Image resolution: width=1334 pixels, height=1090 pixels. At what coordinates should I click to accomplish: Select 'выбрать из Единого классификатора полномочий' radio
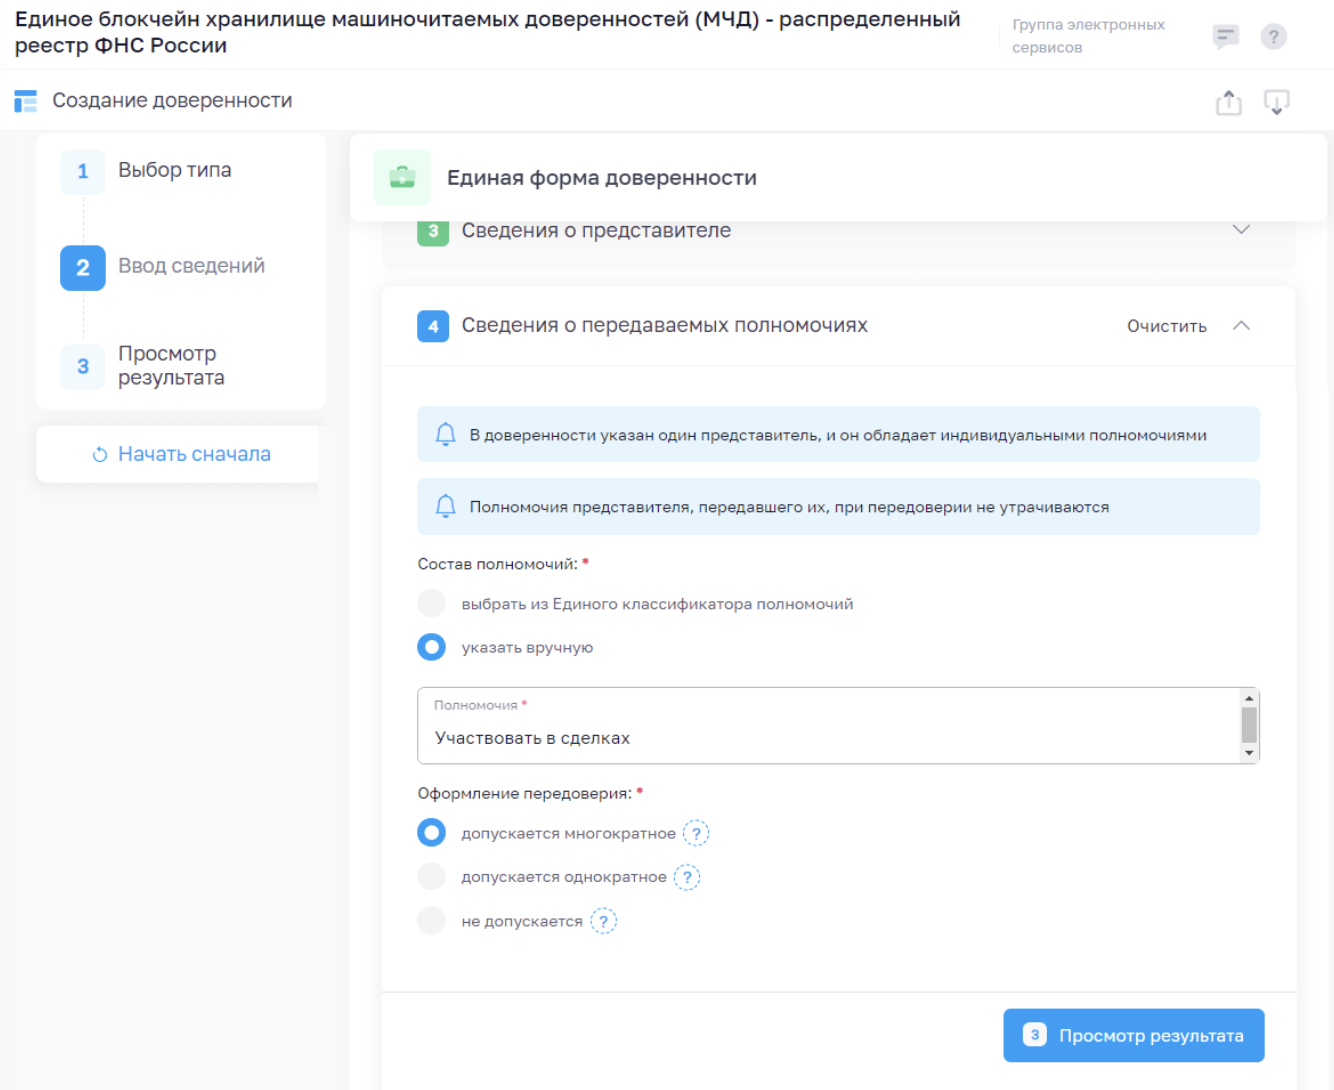(432, 604)
